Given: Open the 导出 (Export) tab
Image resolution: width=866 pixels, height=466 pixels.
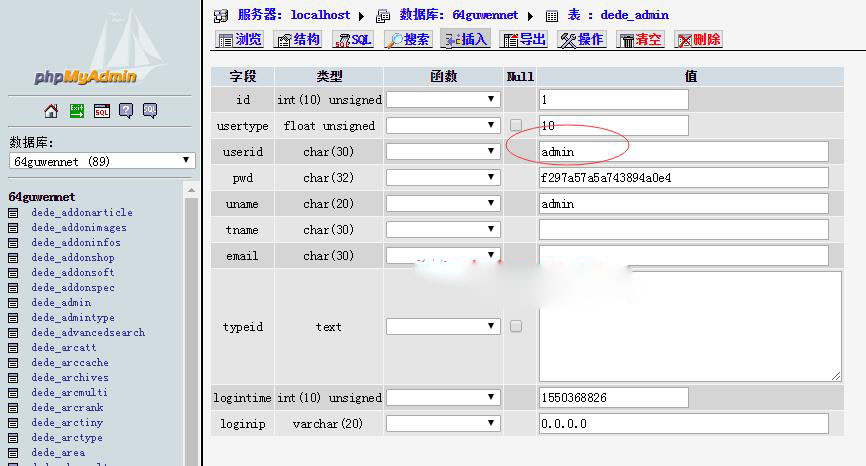Looking at the screenshot, I should click(523, 40).
